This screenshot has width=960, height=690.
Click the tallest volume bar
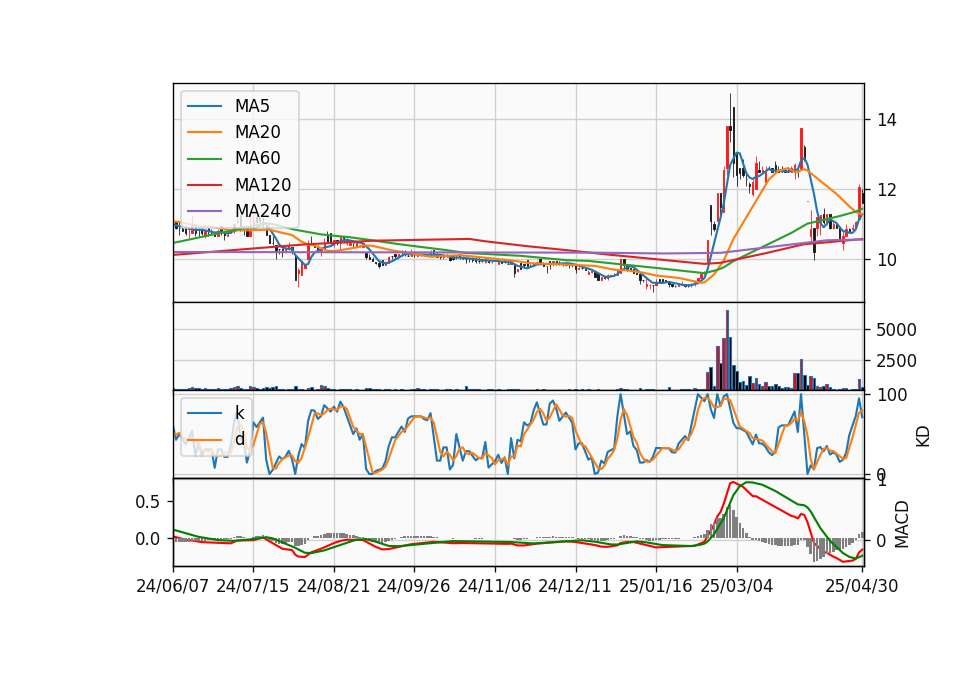727,350
